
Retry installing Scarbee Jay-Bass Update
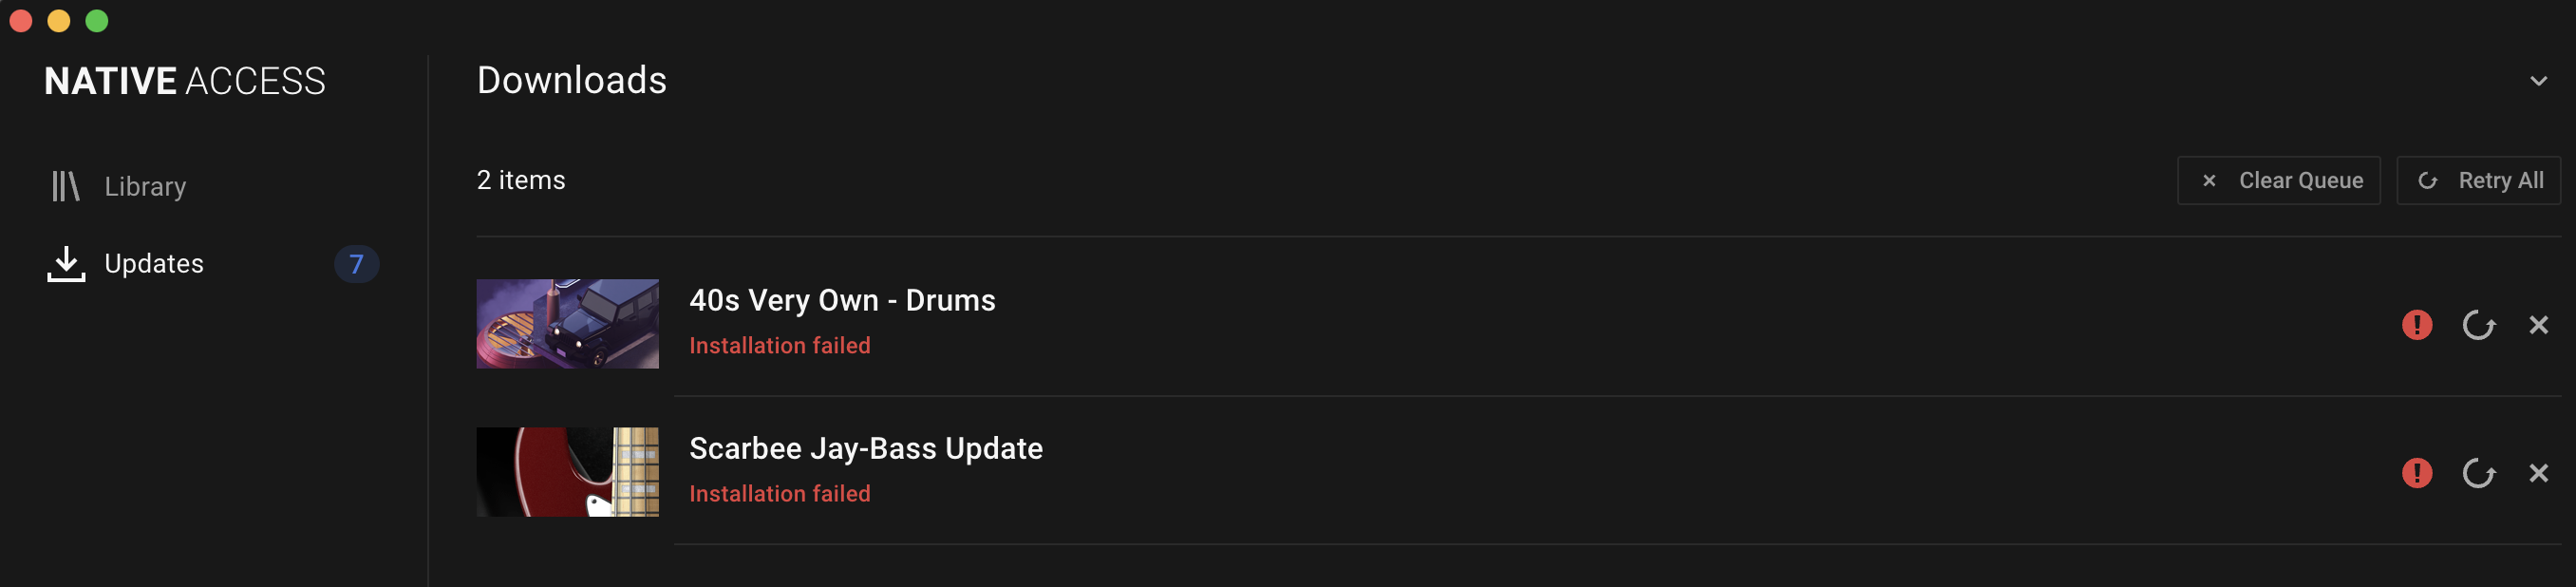(x=2477, y=473)
